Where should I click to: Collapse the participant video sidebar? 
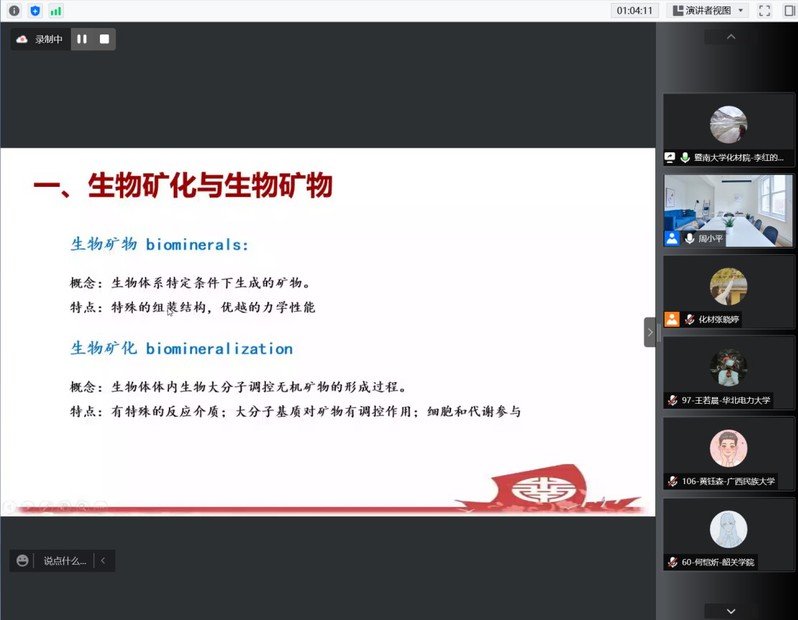(650, 332)
